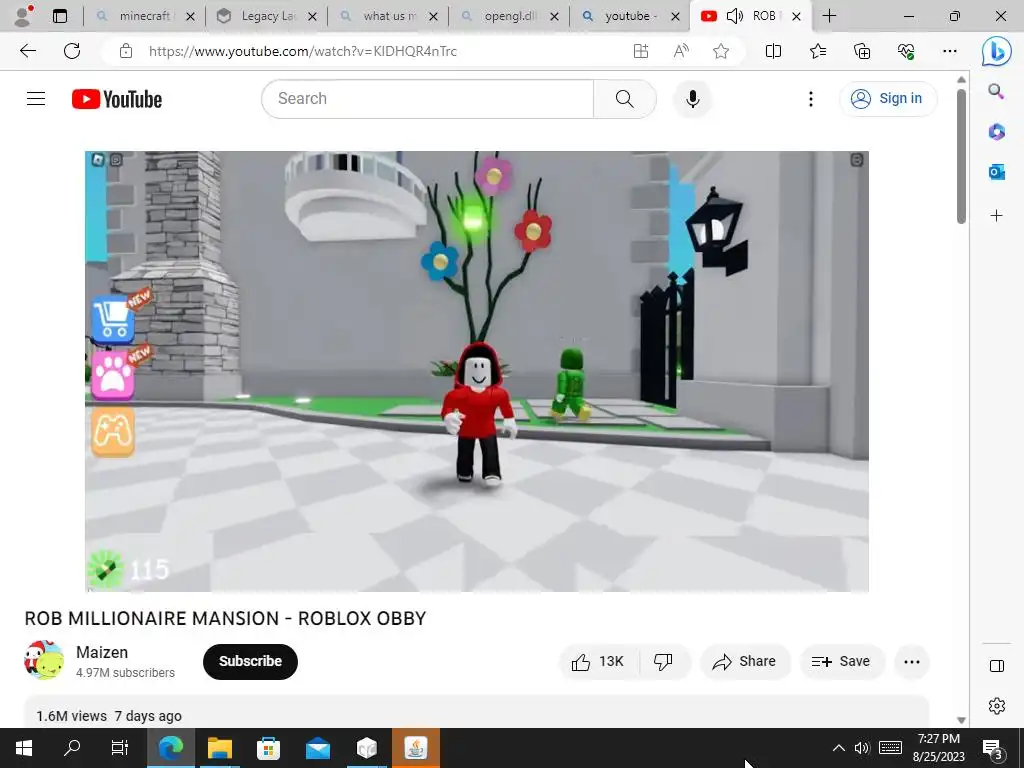Open Edge profile icon
Screen dimensions: 1024x768
point(24,16)
